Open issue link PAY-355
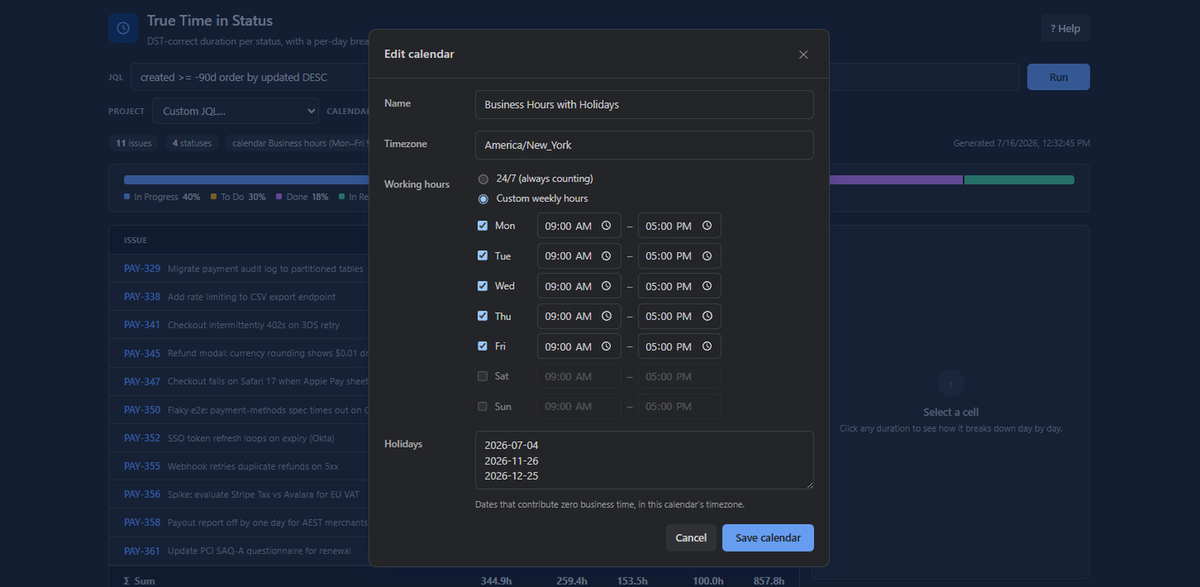 click(142, 466)
